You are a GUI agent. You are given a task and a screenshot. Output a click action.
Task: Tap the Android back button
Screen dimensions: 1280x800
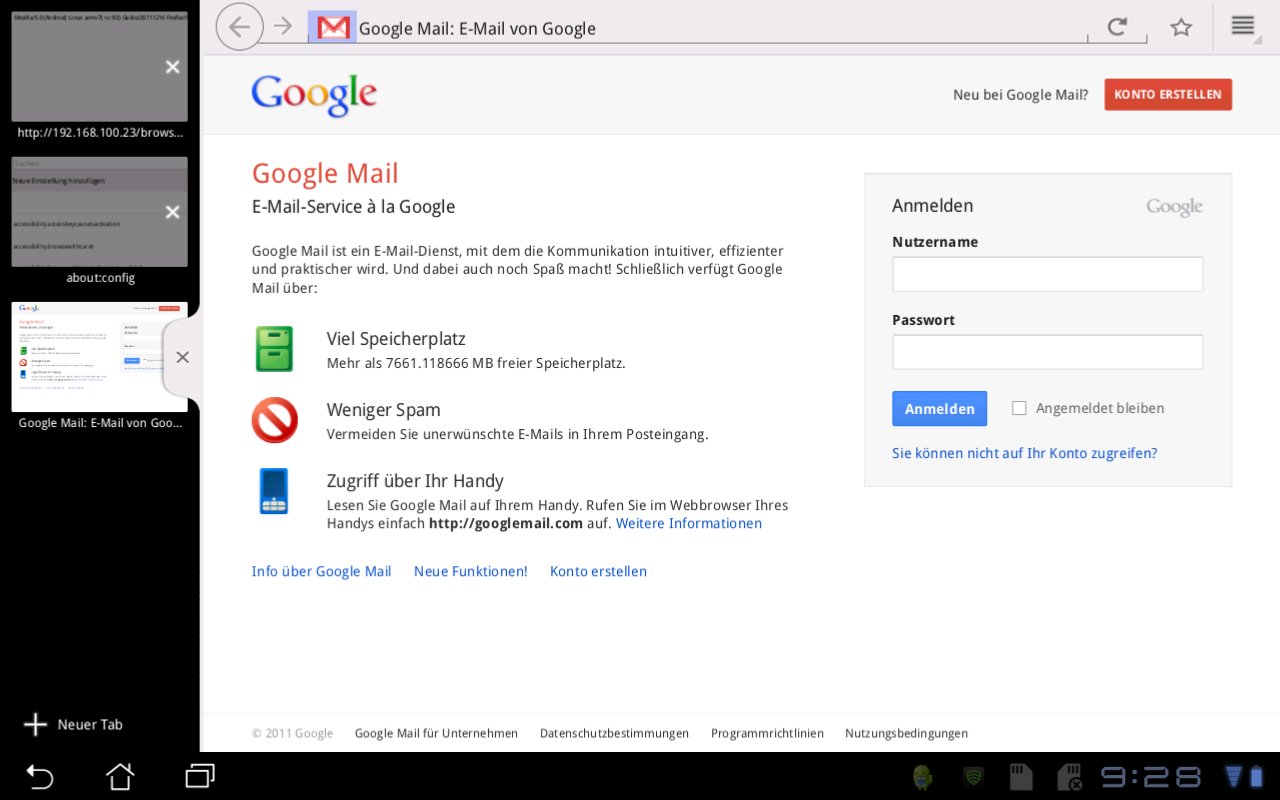(39, 776)
